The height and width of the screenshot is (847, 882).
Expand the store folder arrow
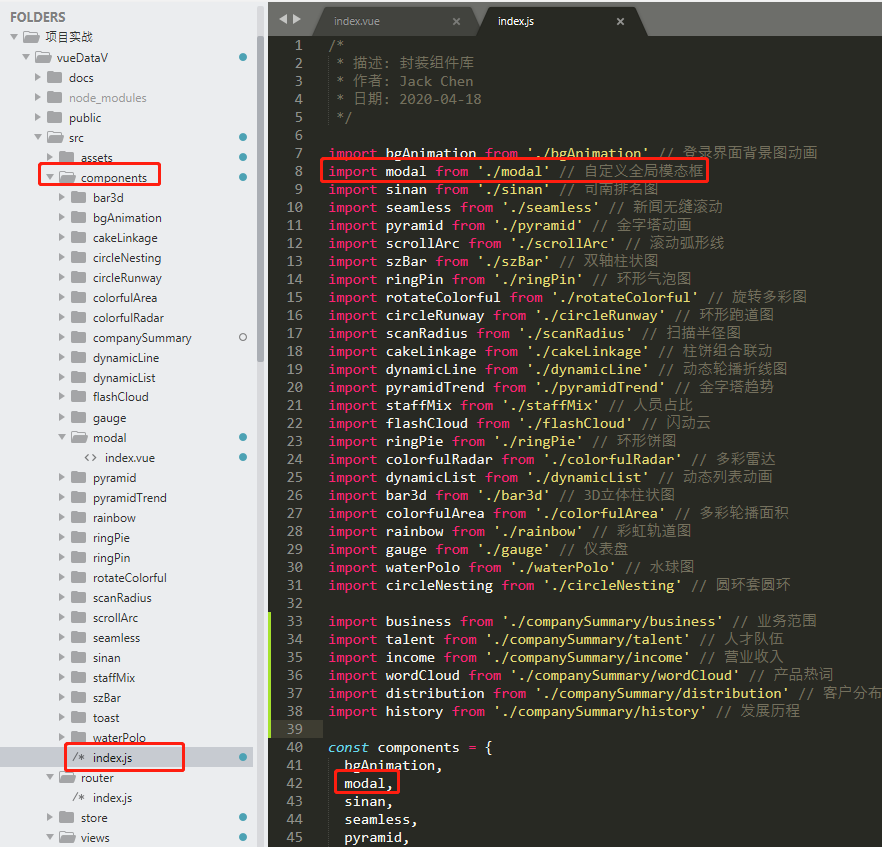pyautogui.click(x=50, y=817)
